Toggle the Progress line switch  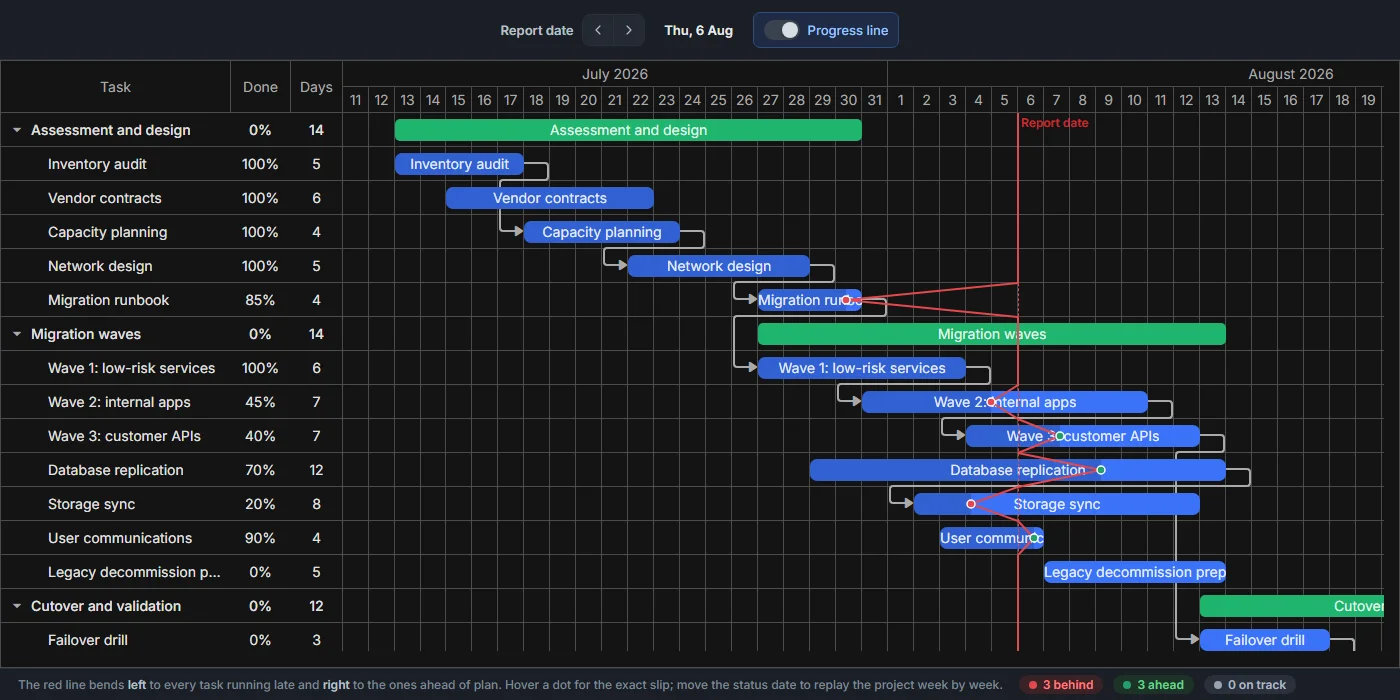tap(782, 30)
